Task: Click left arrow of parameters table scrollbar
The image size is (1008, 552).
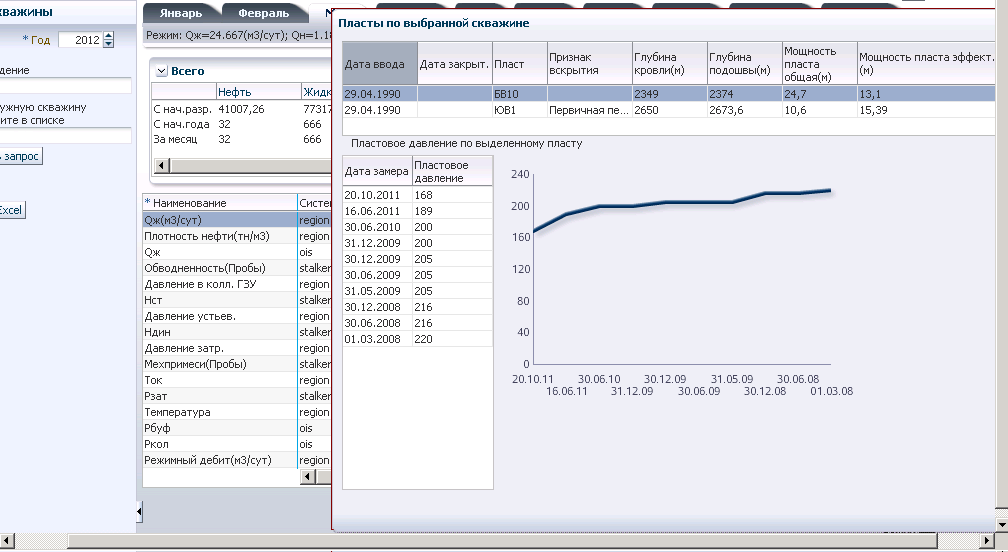Action: (308, 476)
